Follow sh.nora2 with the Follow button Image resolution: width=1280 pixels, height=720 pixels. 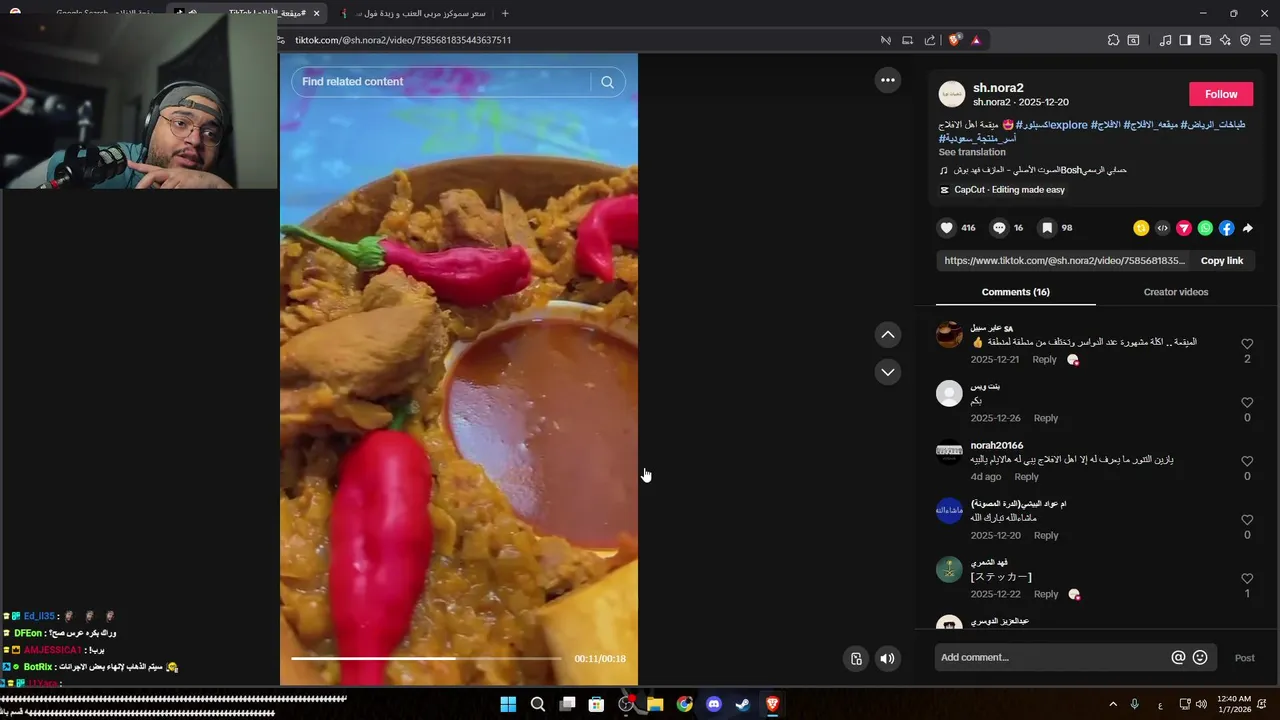pyautogui.click(x=1221, y=94)
